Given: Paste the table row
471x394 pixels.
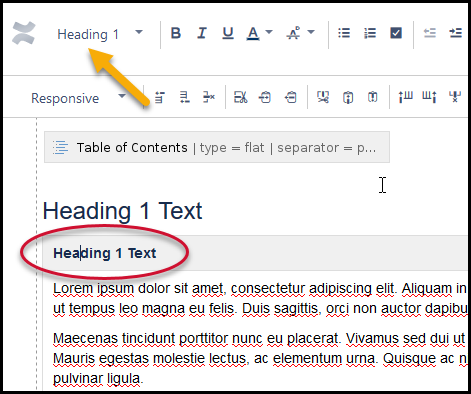Looking at the screenshot, I should (290, 97).
